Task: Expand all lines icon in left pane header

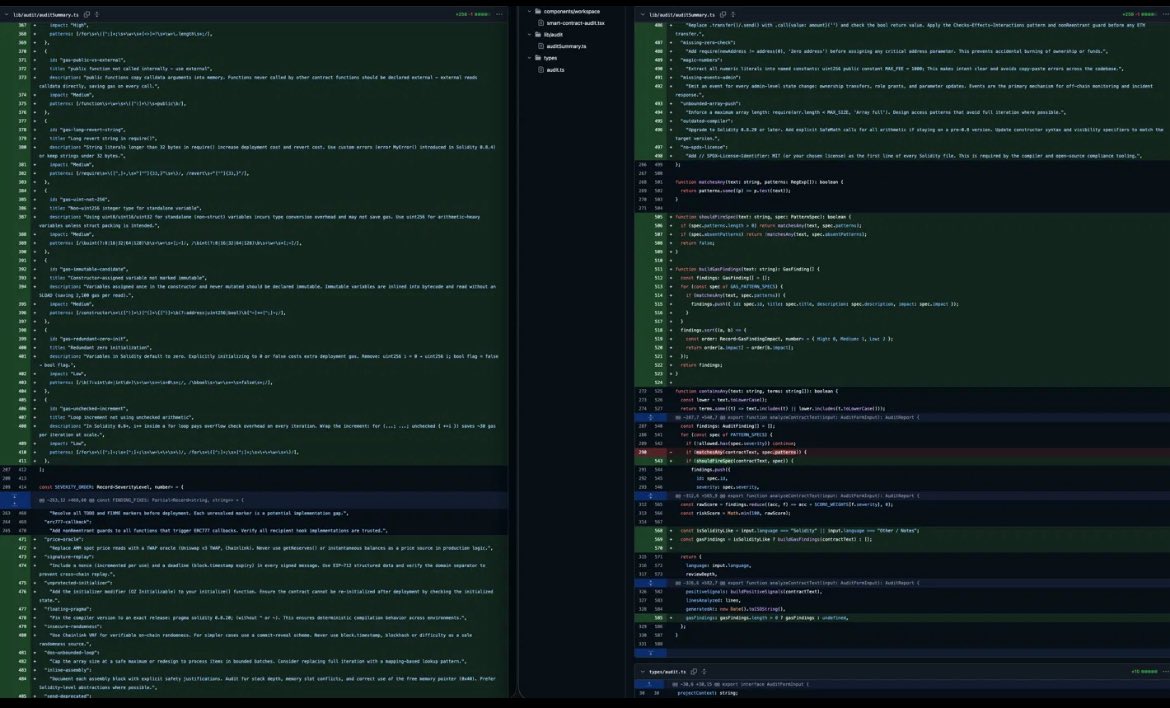Action: pos(96,14)
